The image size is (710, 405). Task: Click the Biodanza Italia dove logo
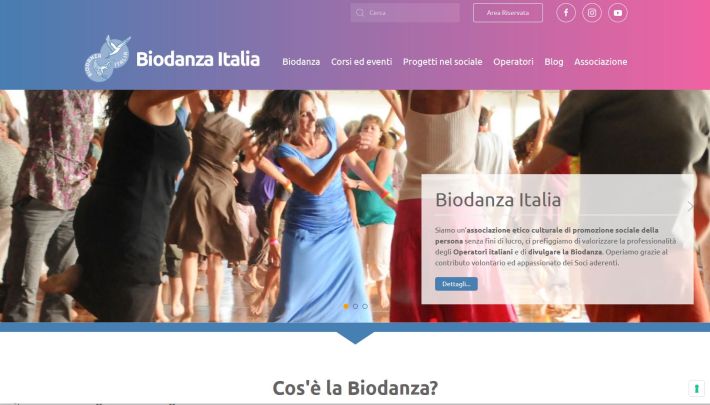coord(107,58)
